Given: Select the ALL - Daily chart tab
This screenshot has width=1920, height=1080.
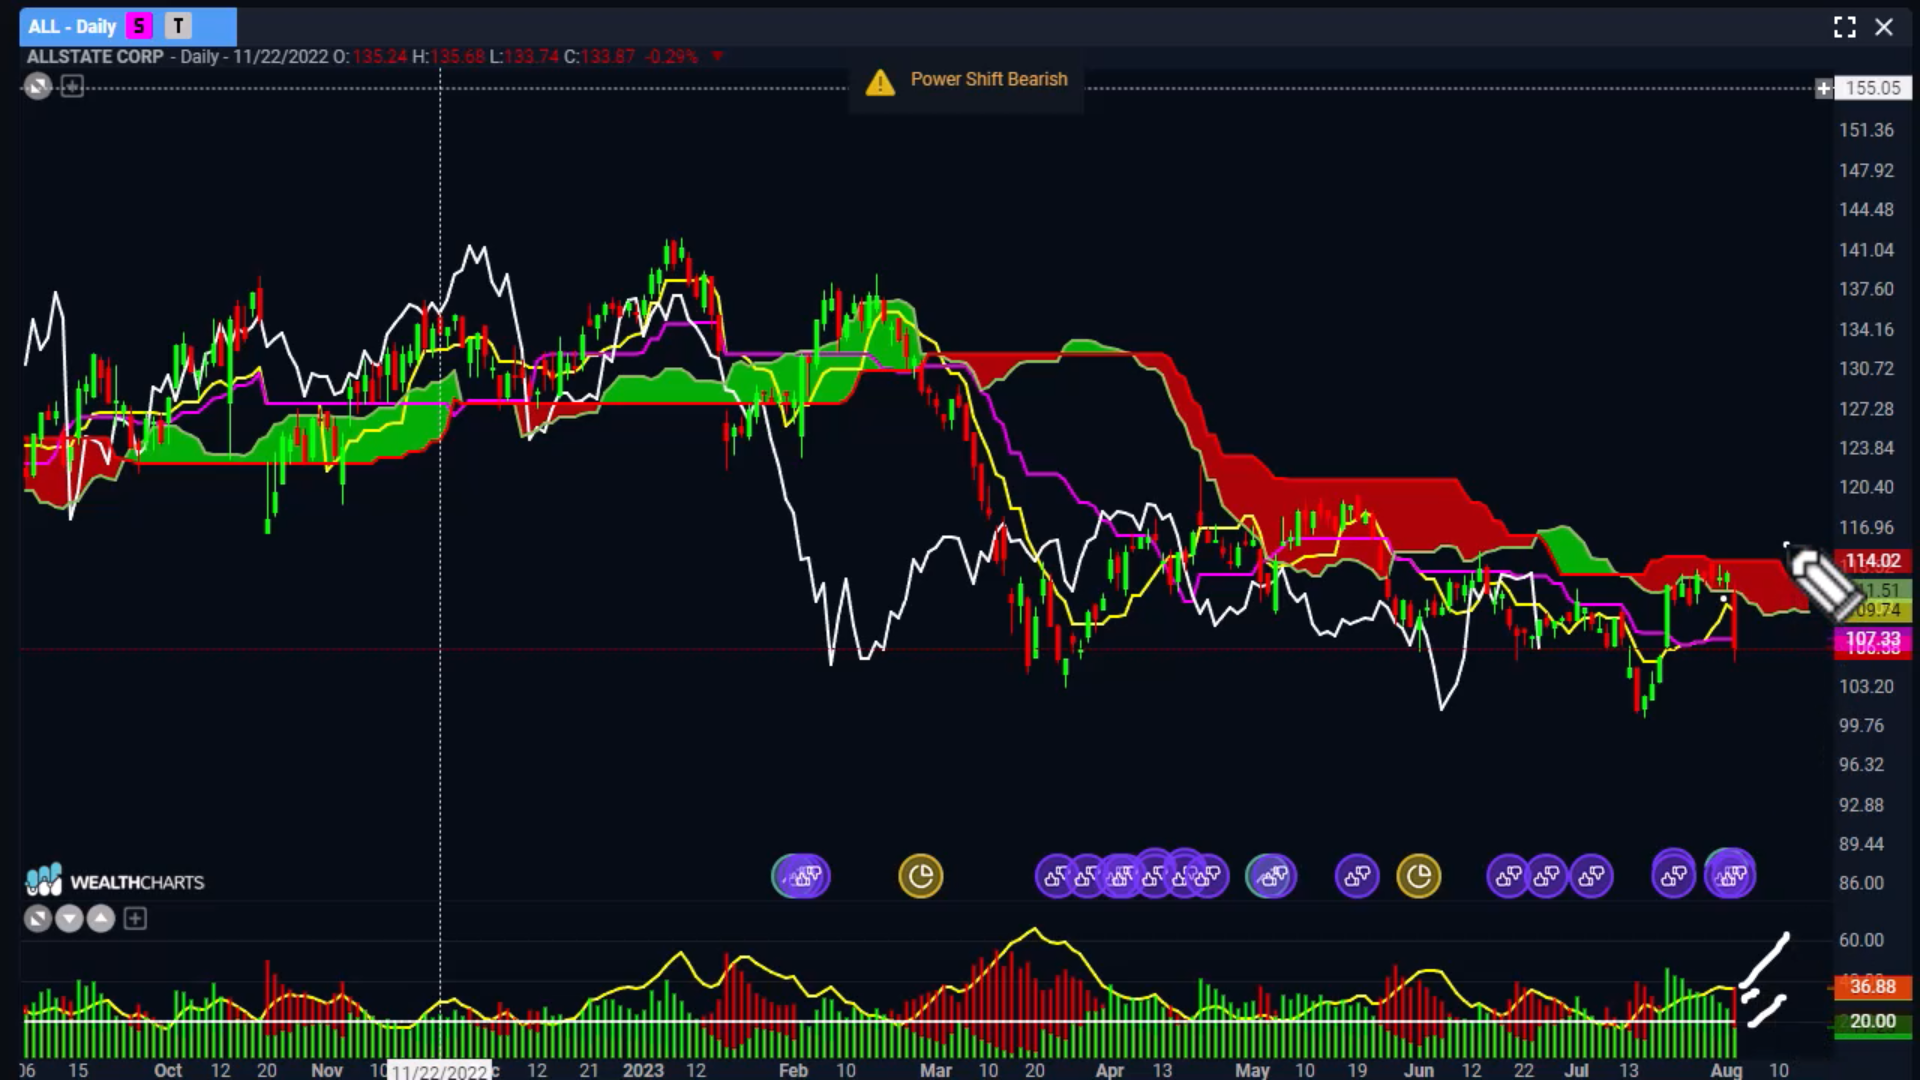Looking at the screenshot, I should tap(127, 27).
